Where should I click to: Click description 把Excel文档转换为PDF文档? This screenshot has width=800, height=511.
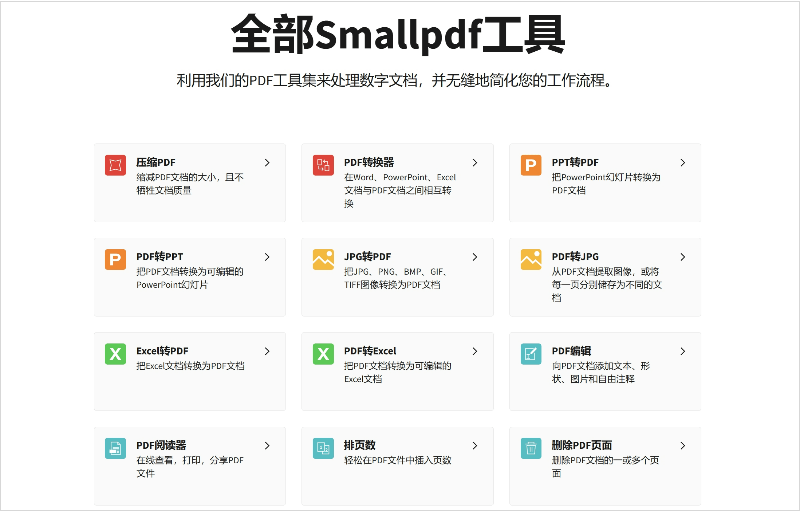[x=190, y=366]
